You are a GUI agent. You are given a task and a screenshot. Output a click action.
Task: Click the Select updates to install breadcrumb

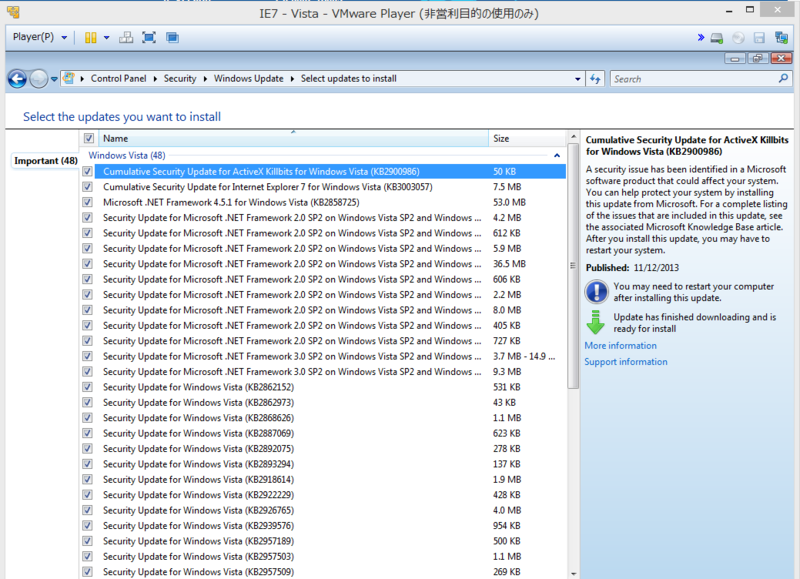(x=348, y=79)
